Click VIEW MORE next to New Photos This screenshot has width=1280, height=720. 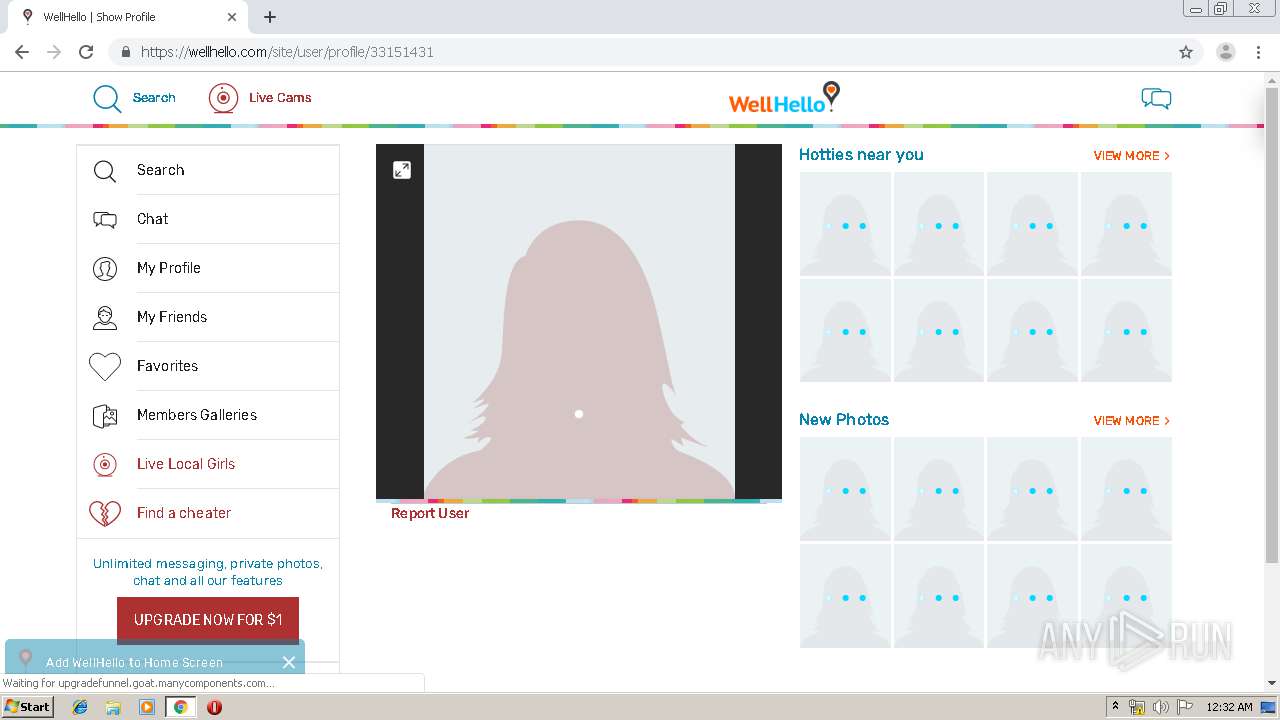coord(1131,421)
